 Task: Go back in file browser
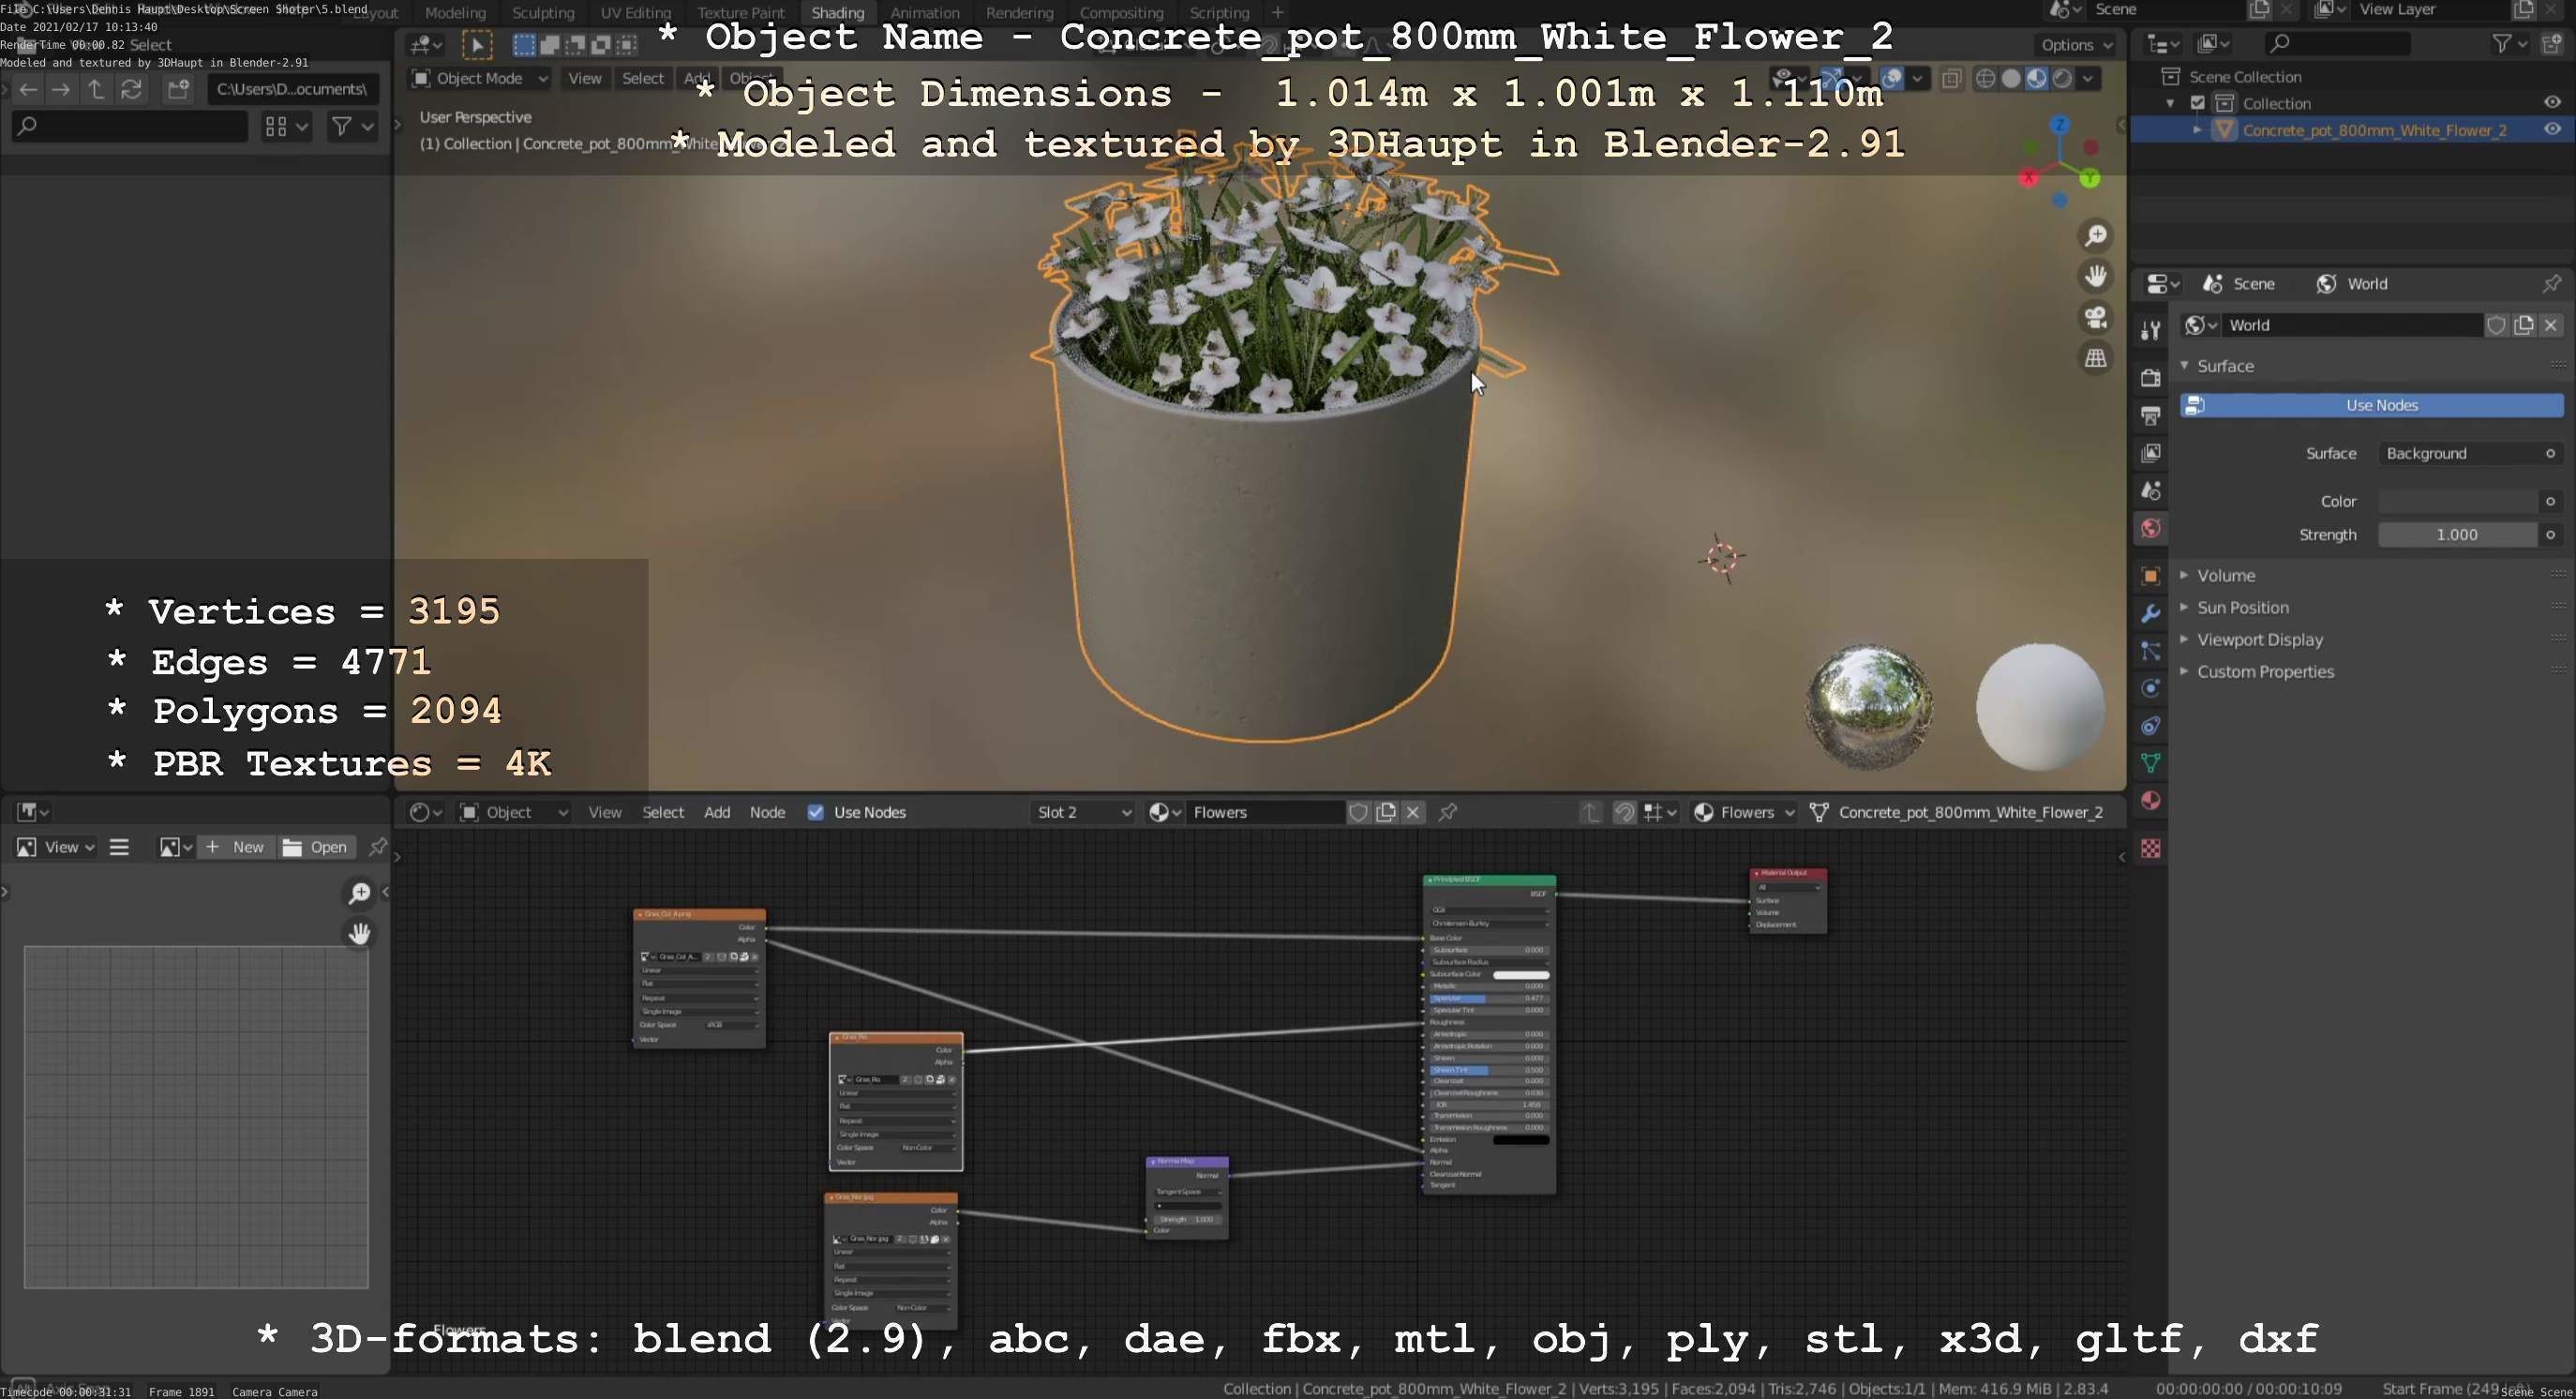pos(28,89)
